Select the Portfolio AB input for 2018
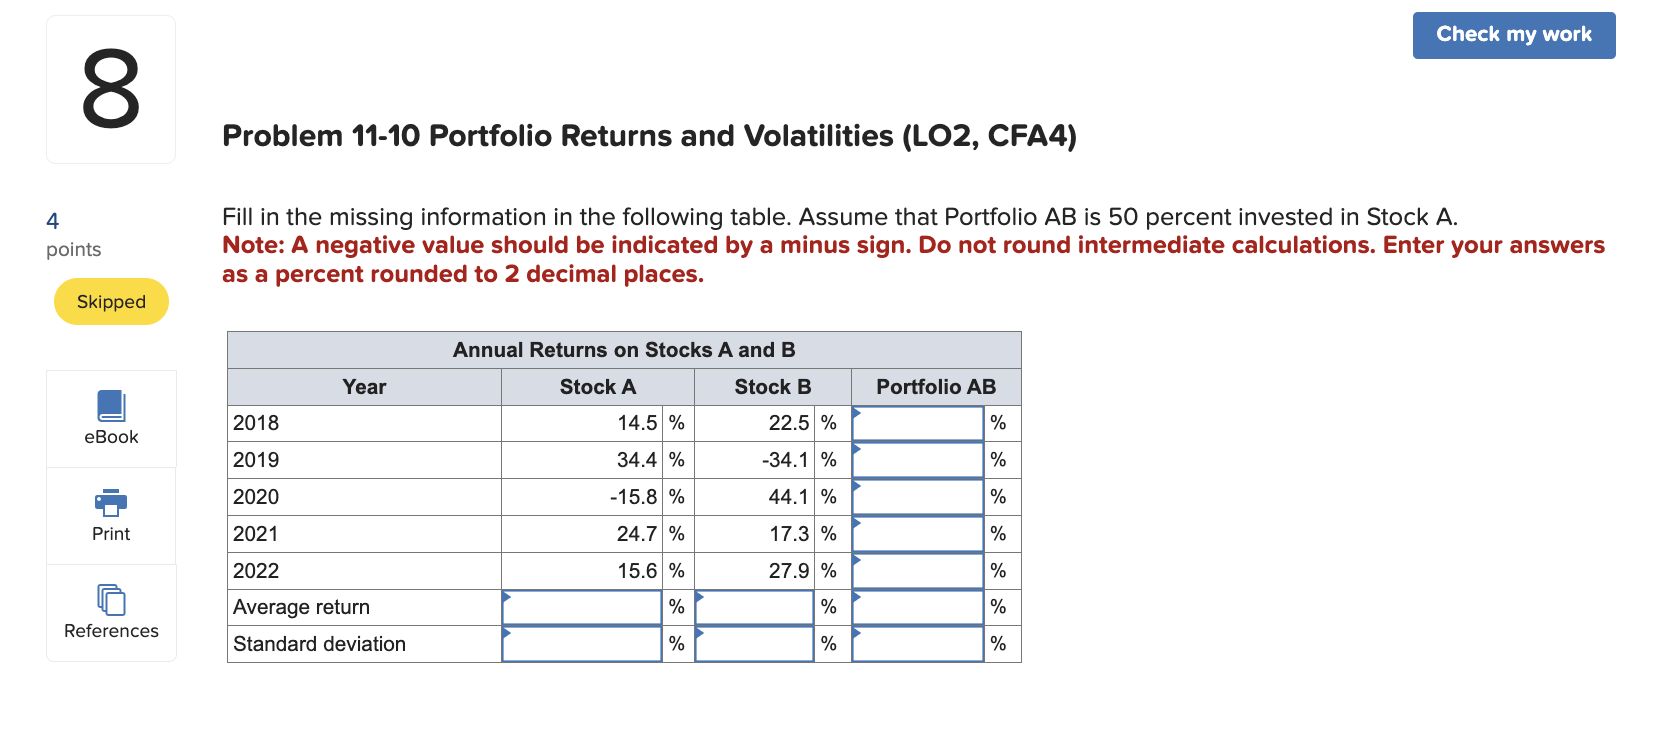The height and width of the screenshot is (732, 1674). [x=916, y=422]
